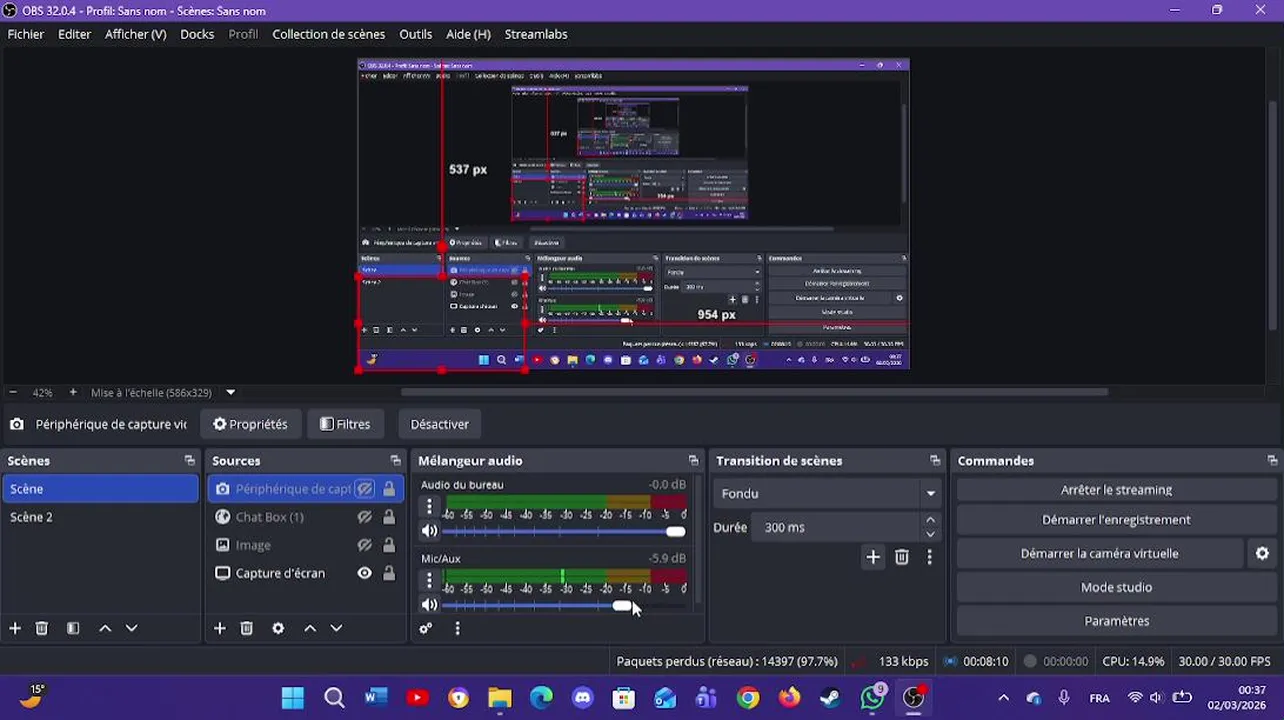Viewport: 1284px width, 720px height.
Task: Move scene up with arrow icon
Action: [105, 628]
